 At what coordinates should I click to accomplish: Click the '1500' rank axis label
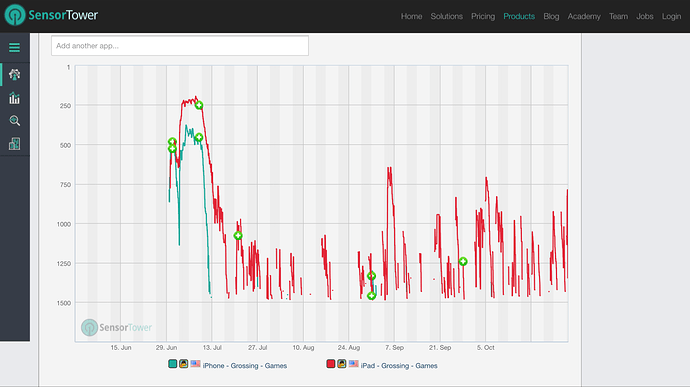click(64, 303)
